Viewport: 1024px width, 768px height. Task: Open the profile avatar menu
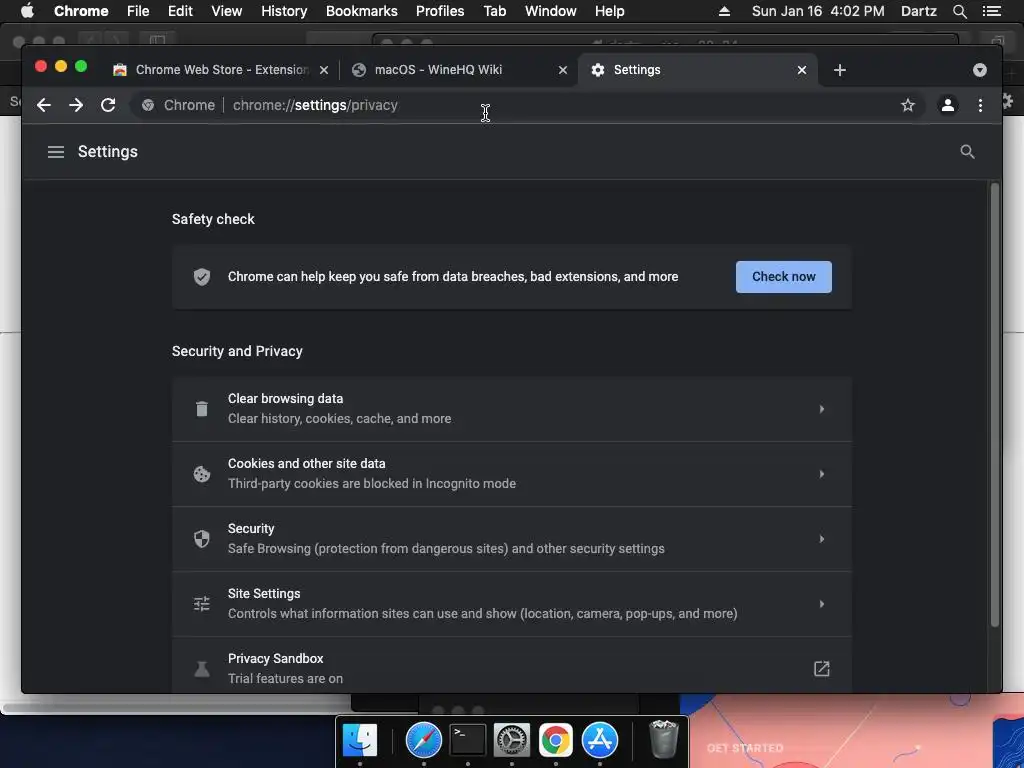[x=948, y=105]
